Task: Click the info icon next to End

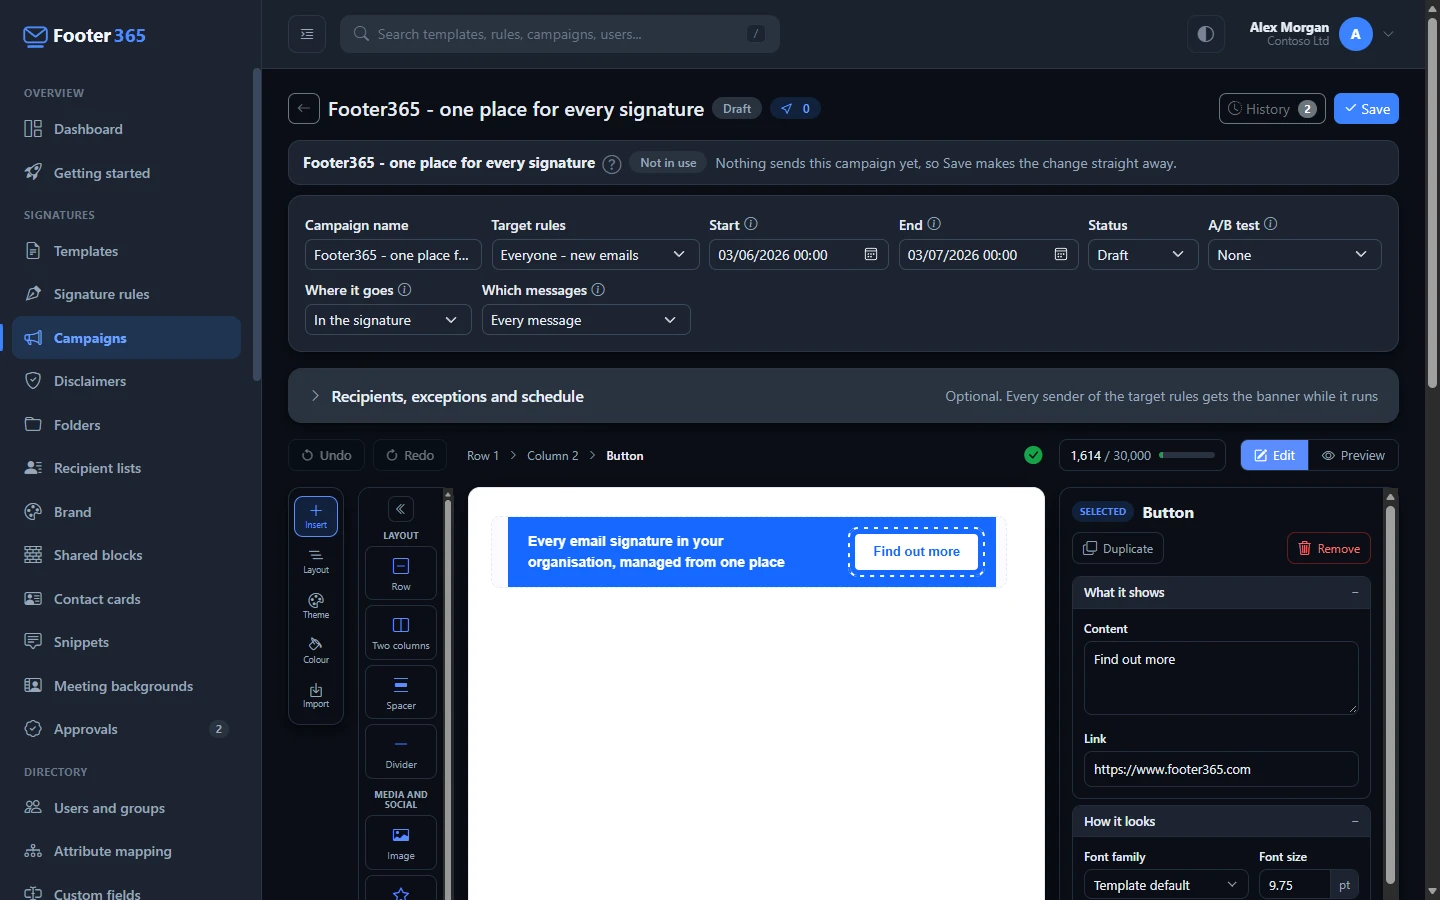Action: (934, 224)
